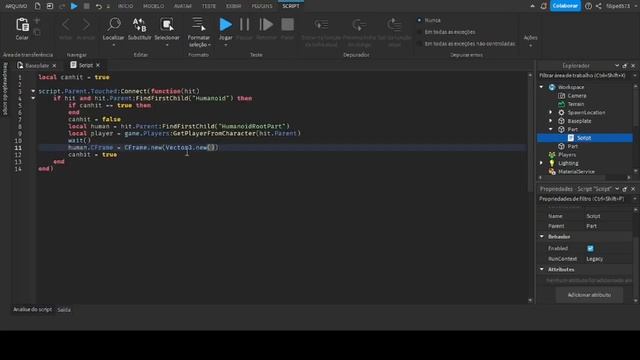640x360 pixels.
Task: Undock the Propriedades panel
Action: pyautogui.click(x=624, y=189)
